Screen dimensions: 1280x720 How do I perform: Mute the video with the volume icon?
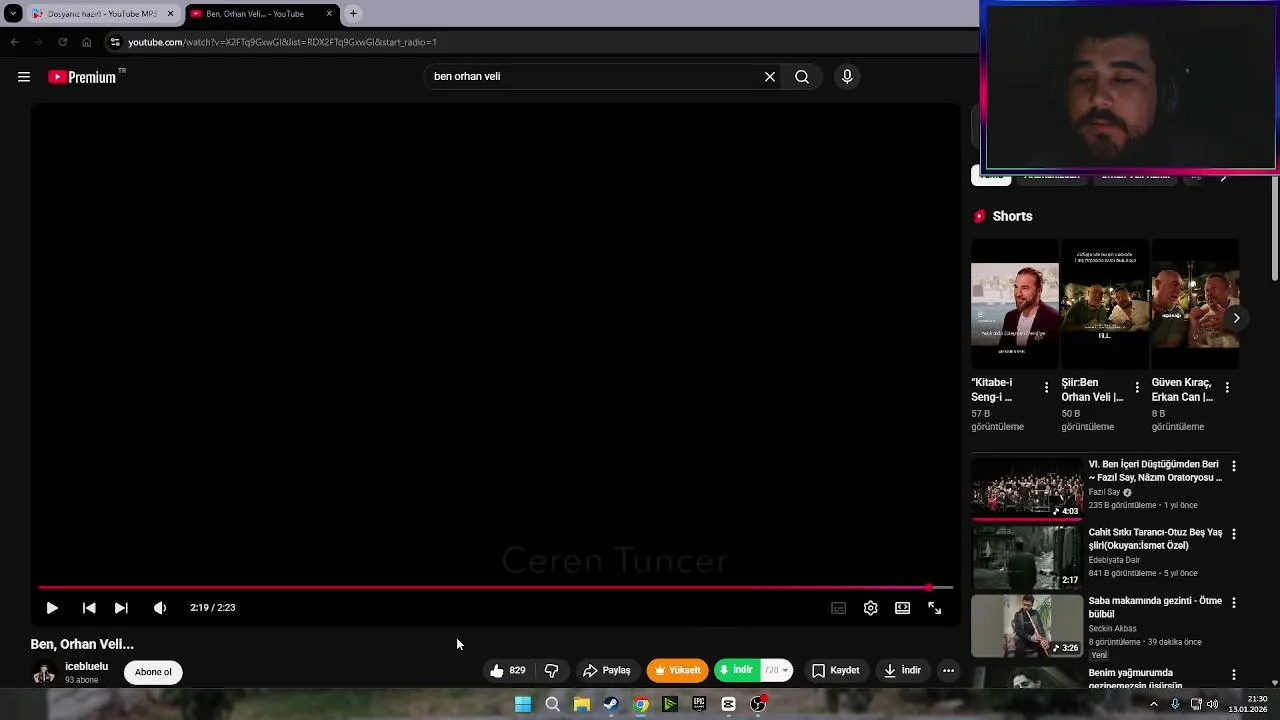coord(160,608)
